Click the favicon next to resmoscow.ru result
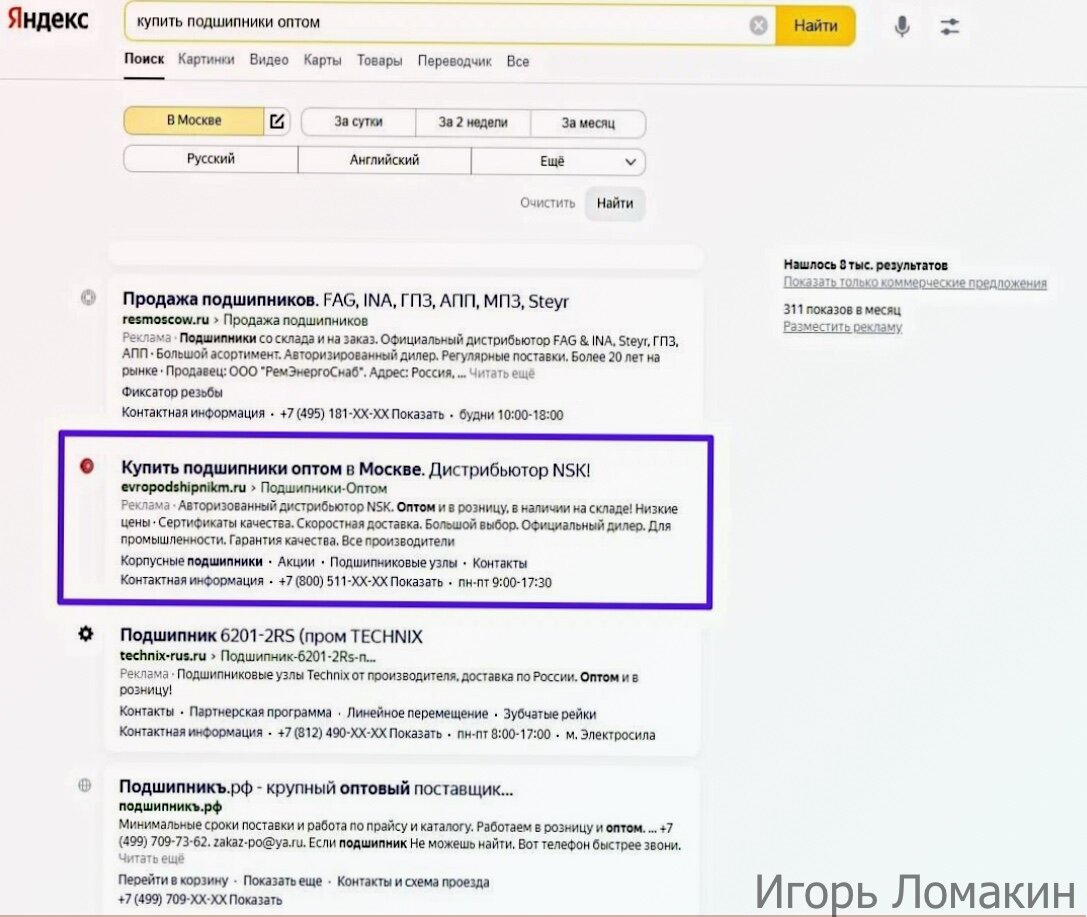The width and height of the screenshot is (1087, 917). point(88,298)
